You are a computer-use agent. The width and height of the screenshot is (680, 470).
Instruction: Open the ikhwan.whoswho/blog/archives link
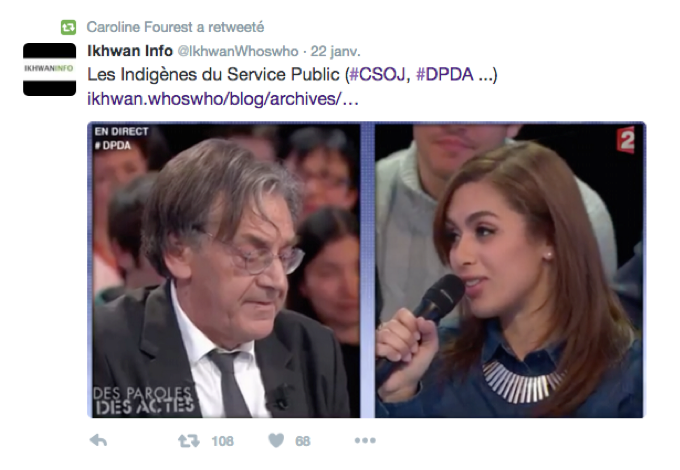point(223,99)
